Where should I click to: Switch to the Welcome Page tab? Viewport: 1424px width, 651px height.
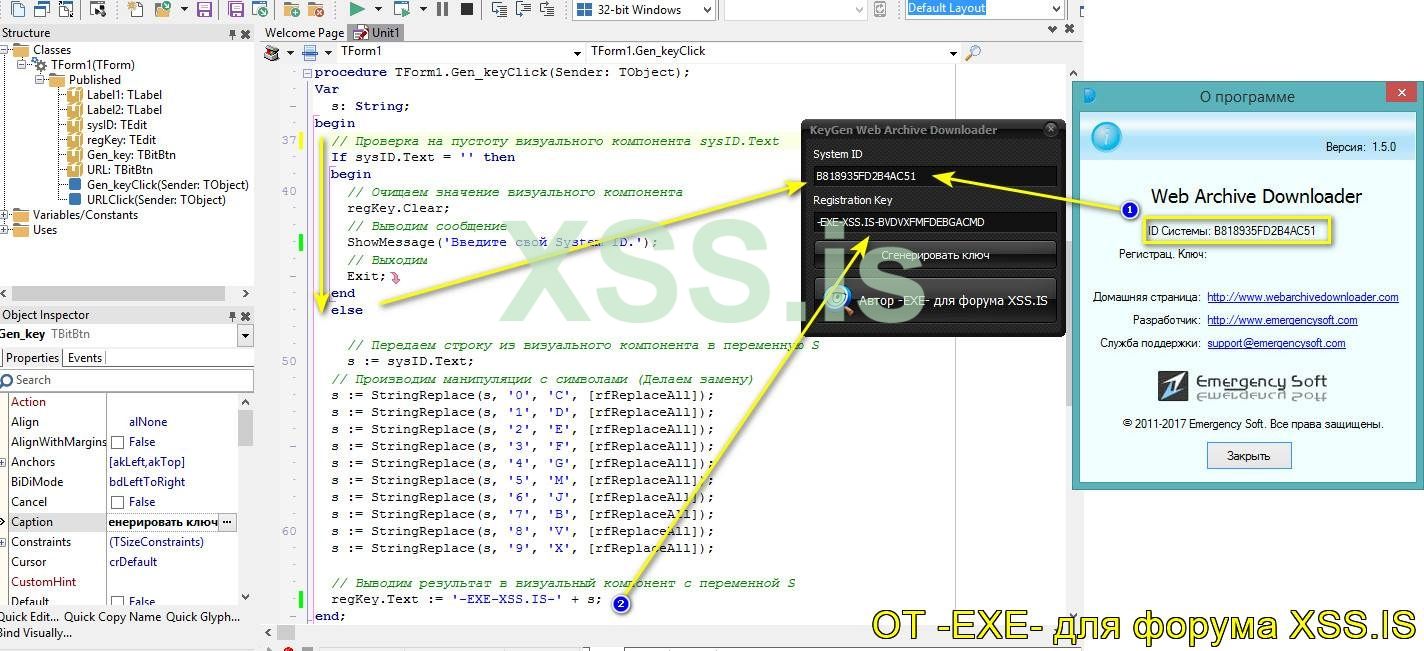tap(304, 33)
